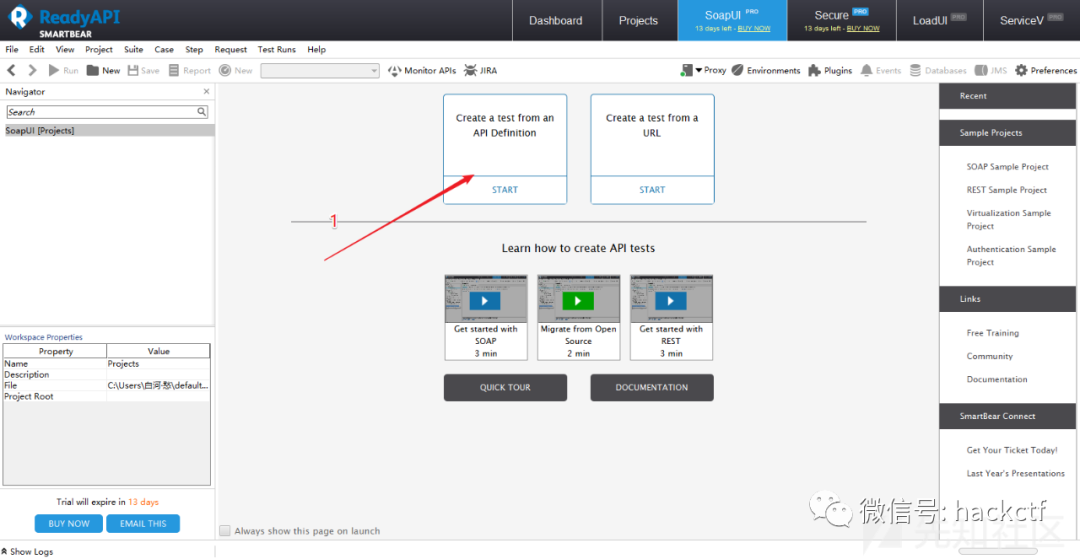Screen dimensions: 1080x559
Task: Open Environments
Action: pyautogui.click(x=765, y=70)
